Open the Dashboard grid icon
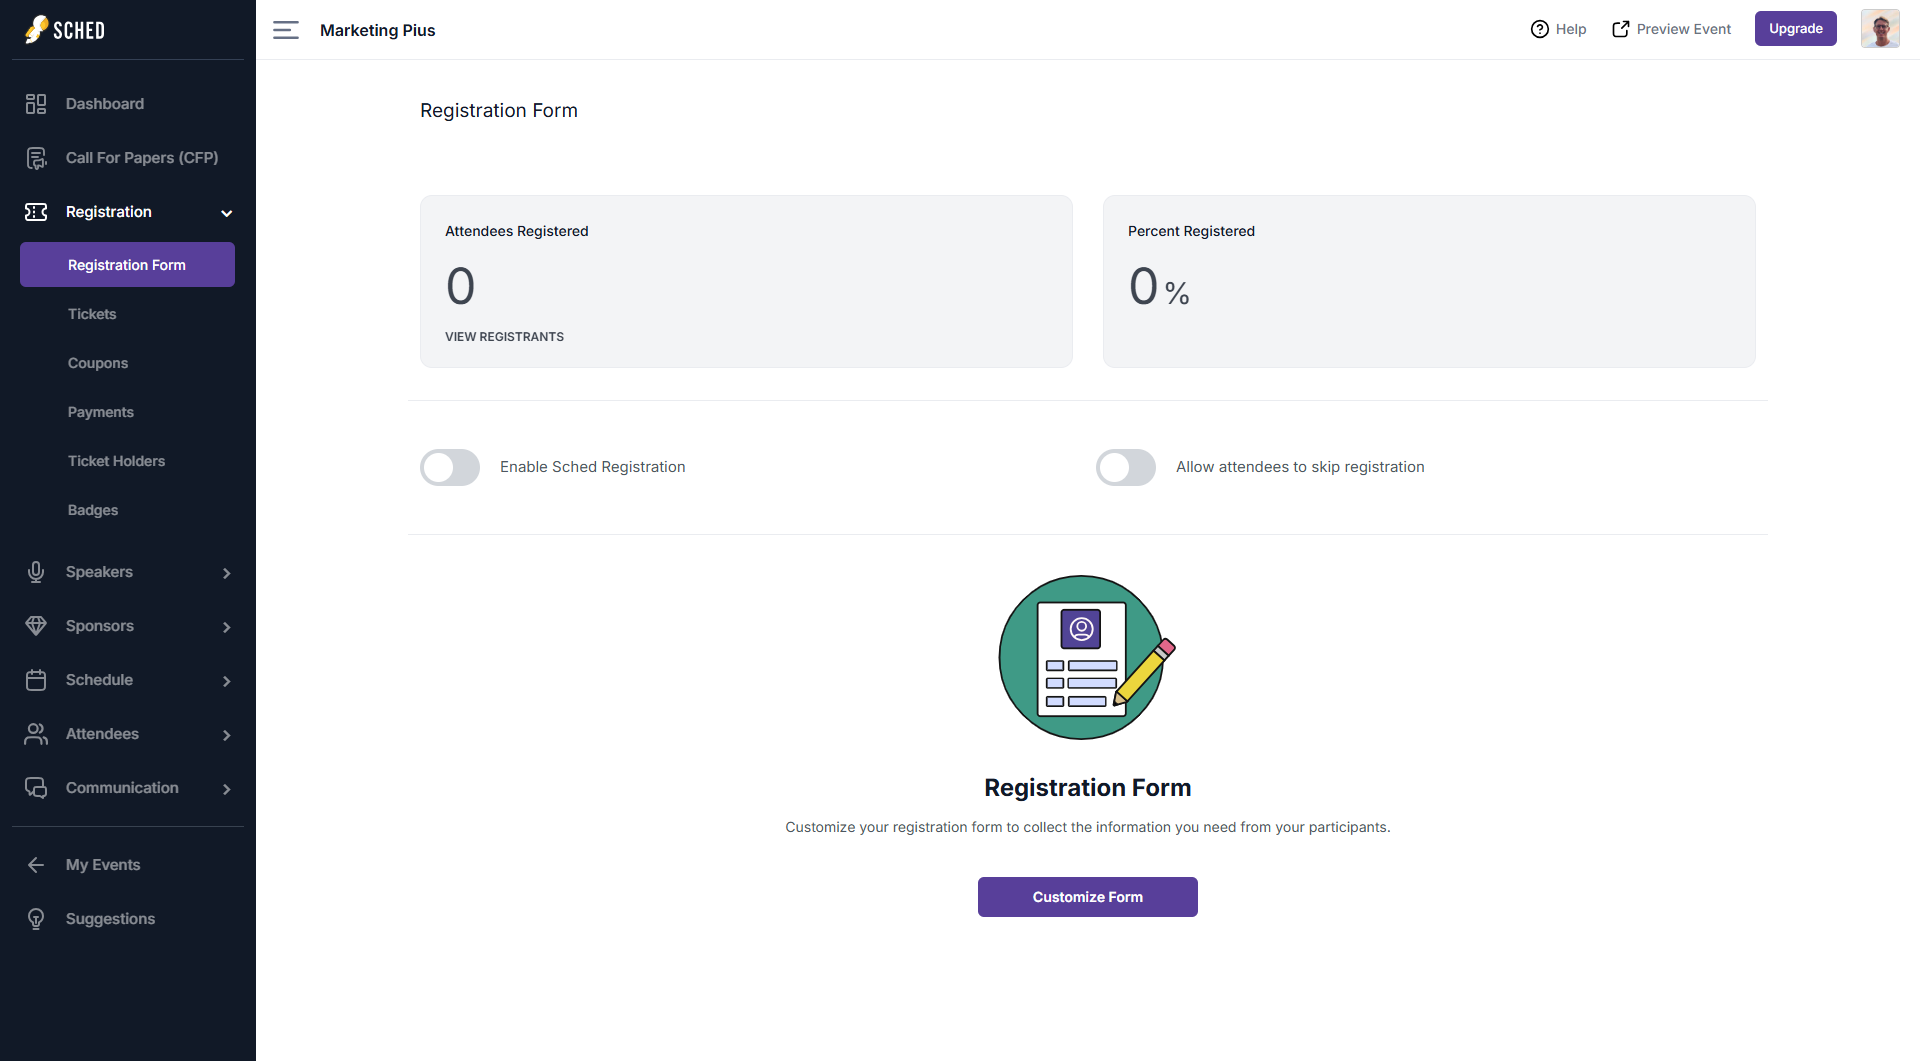This screenshot has width=1920, height=1061. [x=36, y=104]
